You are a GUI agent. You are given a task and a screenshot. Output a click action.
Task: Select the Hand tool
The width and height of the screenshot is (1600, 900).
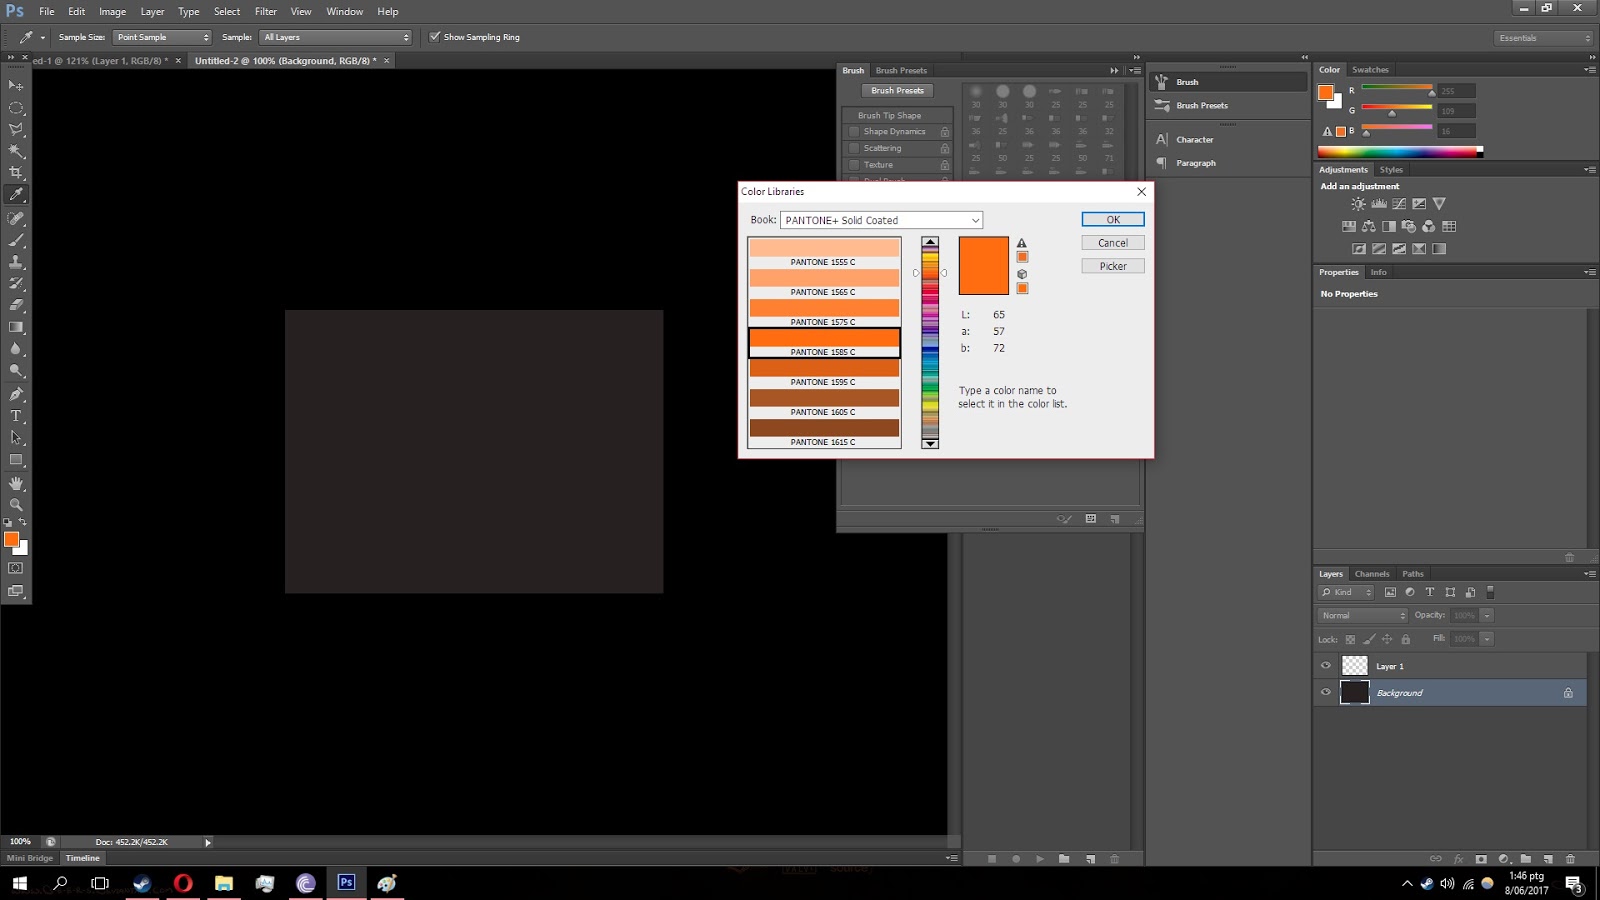pyautogui.click(x=16, y=483)
